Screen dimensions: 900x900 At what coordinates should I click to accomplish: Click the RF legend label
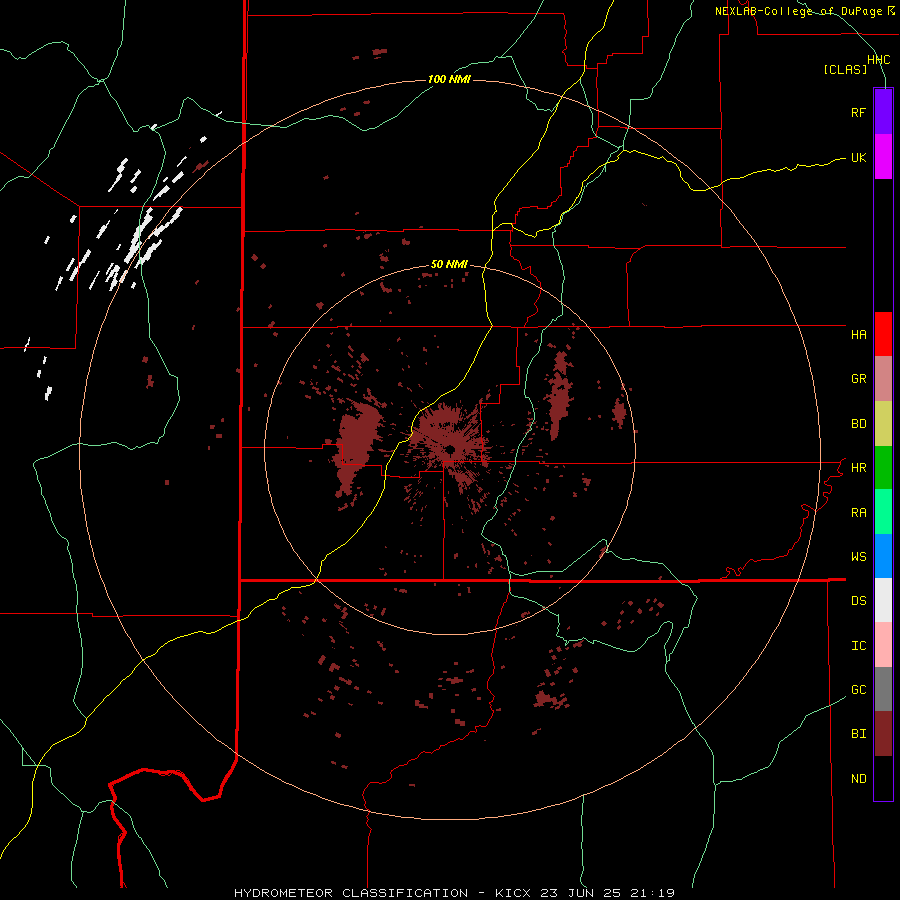pyautogui.click(x=858, y=112)
